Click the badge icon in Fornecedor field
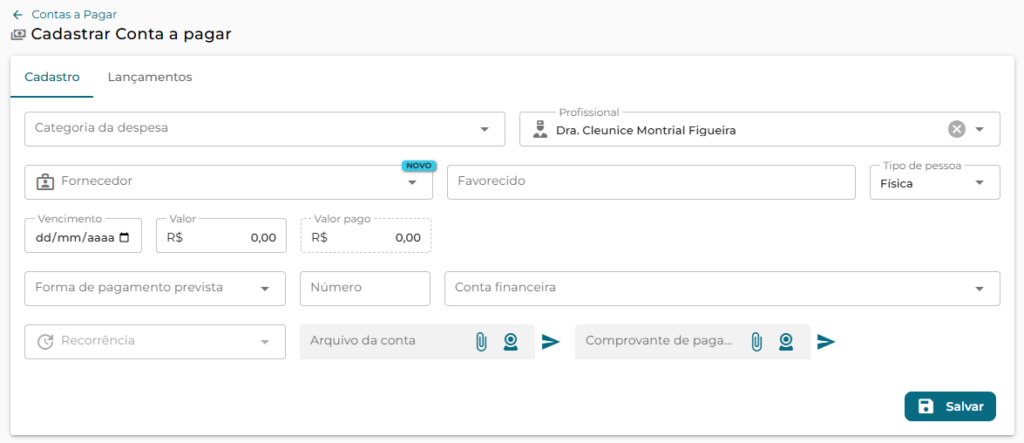The image size is (1024, 443). (44, 182)
